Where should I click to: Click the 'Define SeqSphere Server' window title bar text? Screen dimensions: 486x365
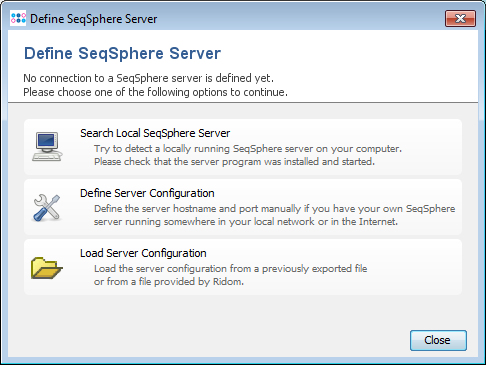(x=93, y=19)
